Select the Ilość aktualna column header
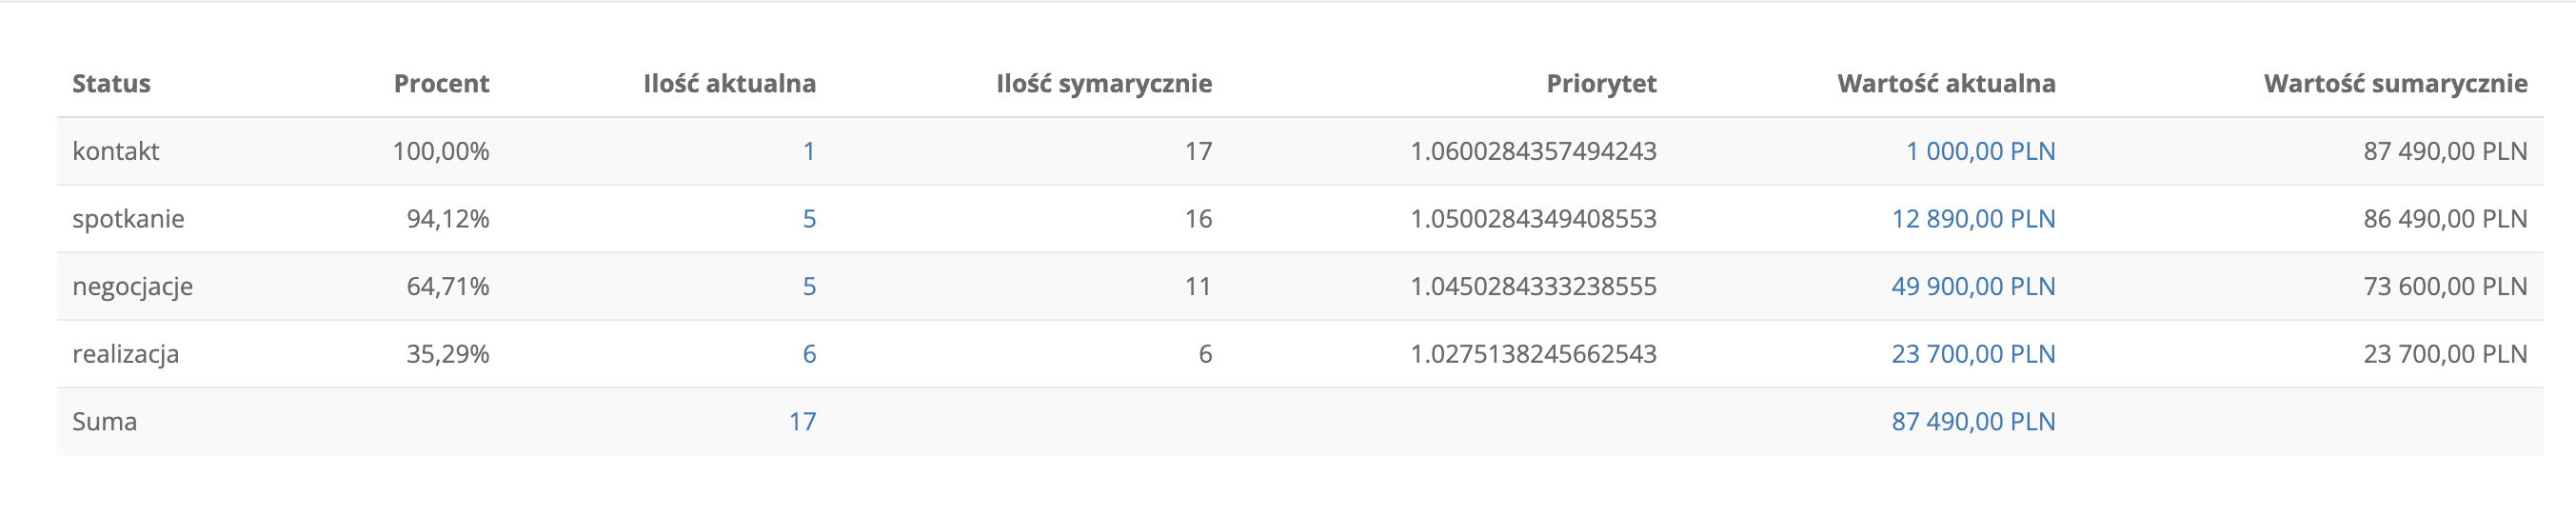The height and width of the screenshot is (516, 2576). coord(729,83)
